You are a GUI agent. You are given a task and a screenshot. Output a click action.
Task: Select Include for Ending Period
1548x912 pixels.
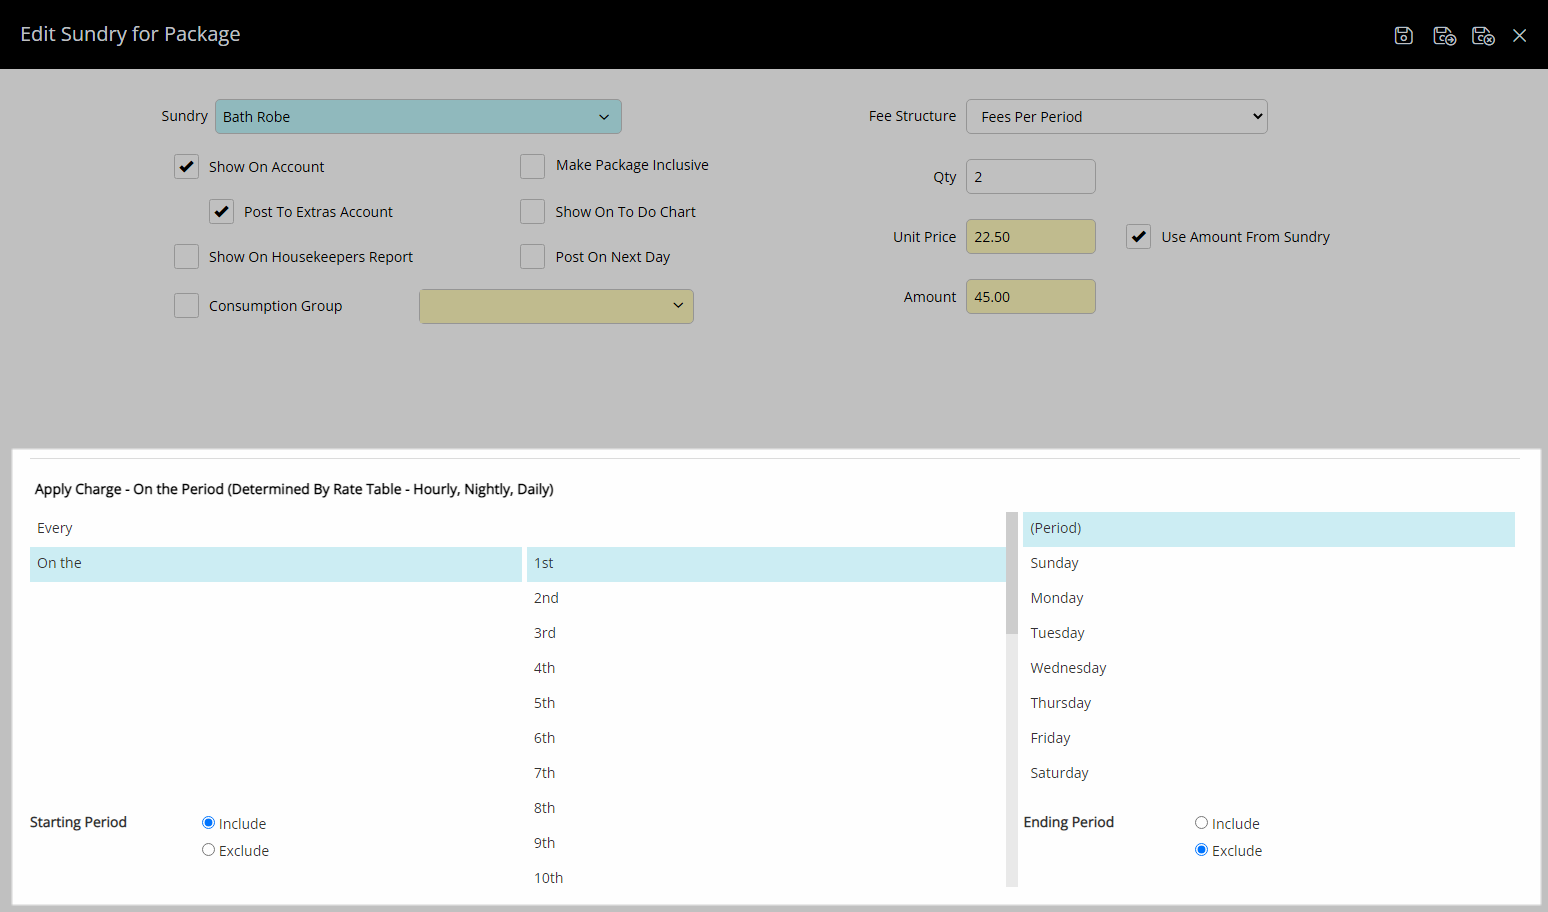tap(1201, 823)
